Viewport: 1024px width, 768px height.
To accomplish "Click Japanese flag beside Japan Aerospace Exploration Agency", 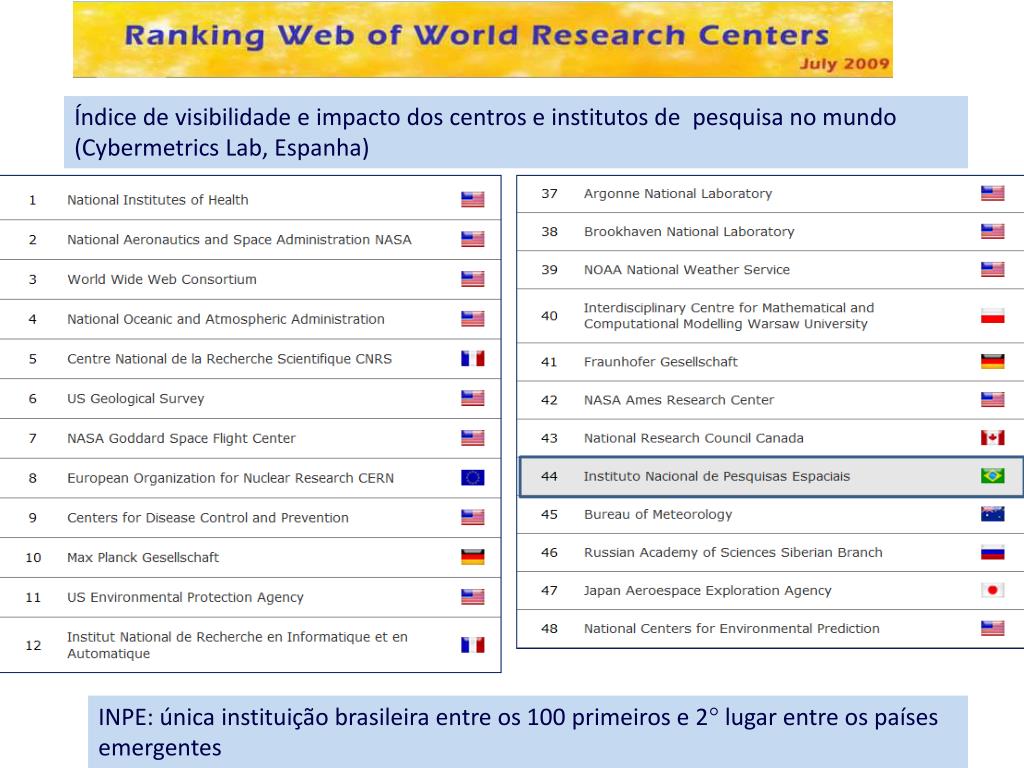I will pyautogui.click(x=992, y=590).
